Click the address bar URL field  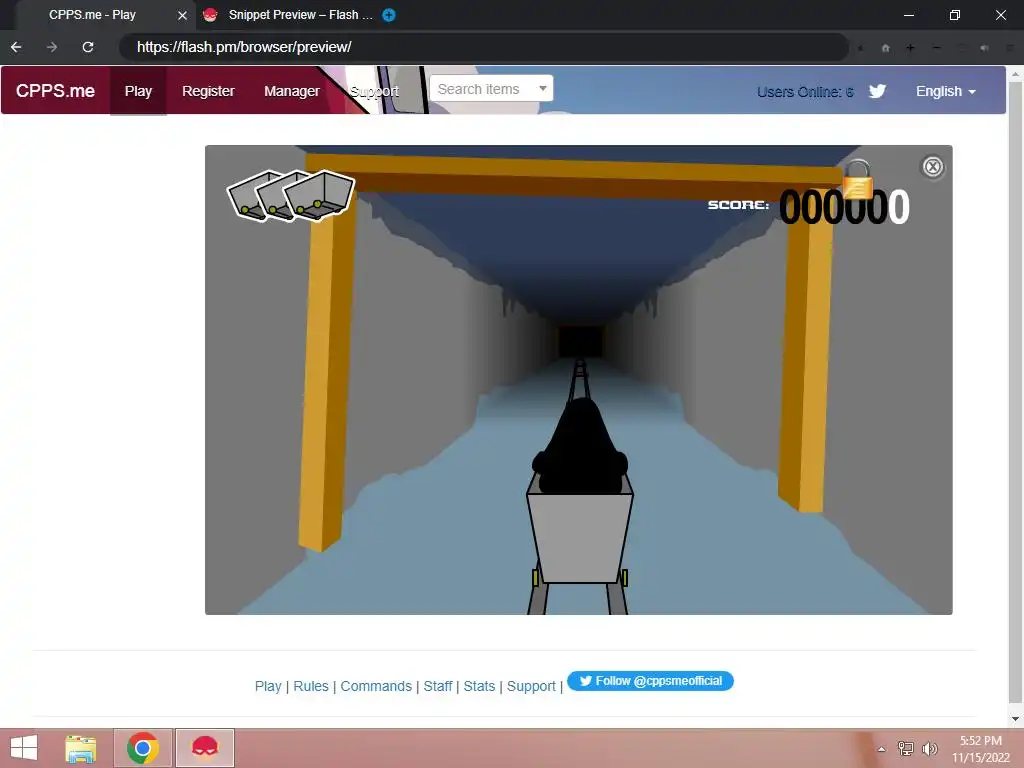[483, 47]
